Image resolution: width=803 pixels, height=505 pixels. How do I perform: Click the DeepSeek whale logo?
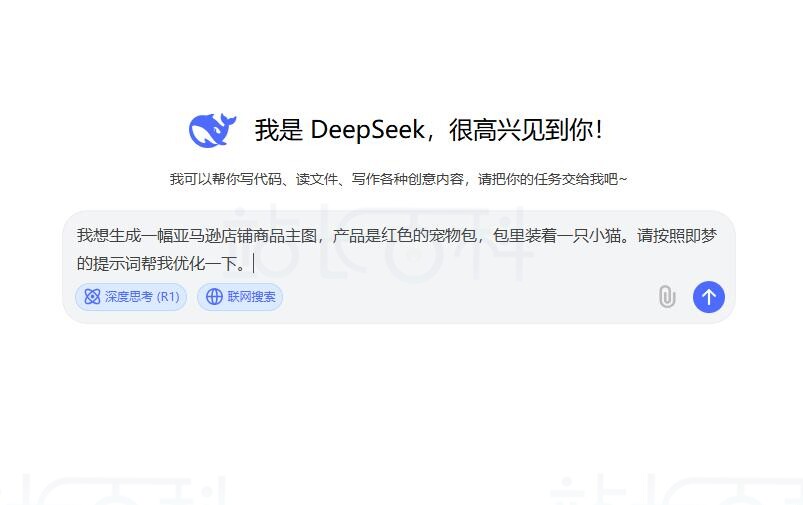click(x=213, y=130)
